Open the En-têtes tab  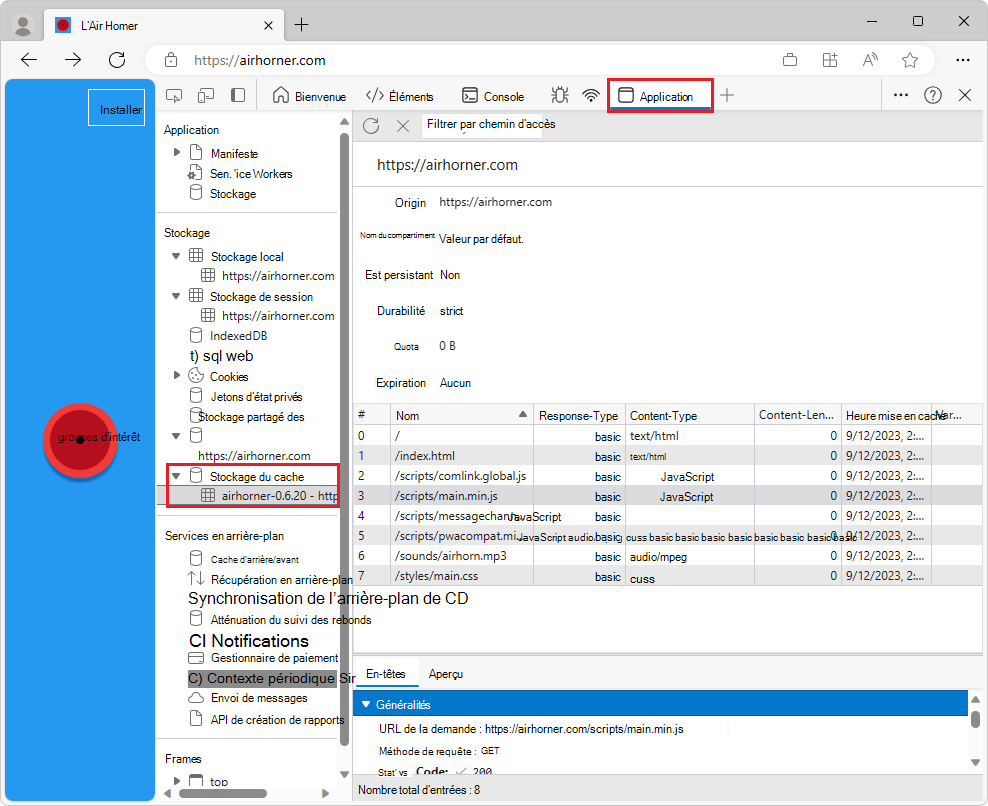pos(386,674)
